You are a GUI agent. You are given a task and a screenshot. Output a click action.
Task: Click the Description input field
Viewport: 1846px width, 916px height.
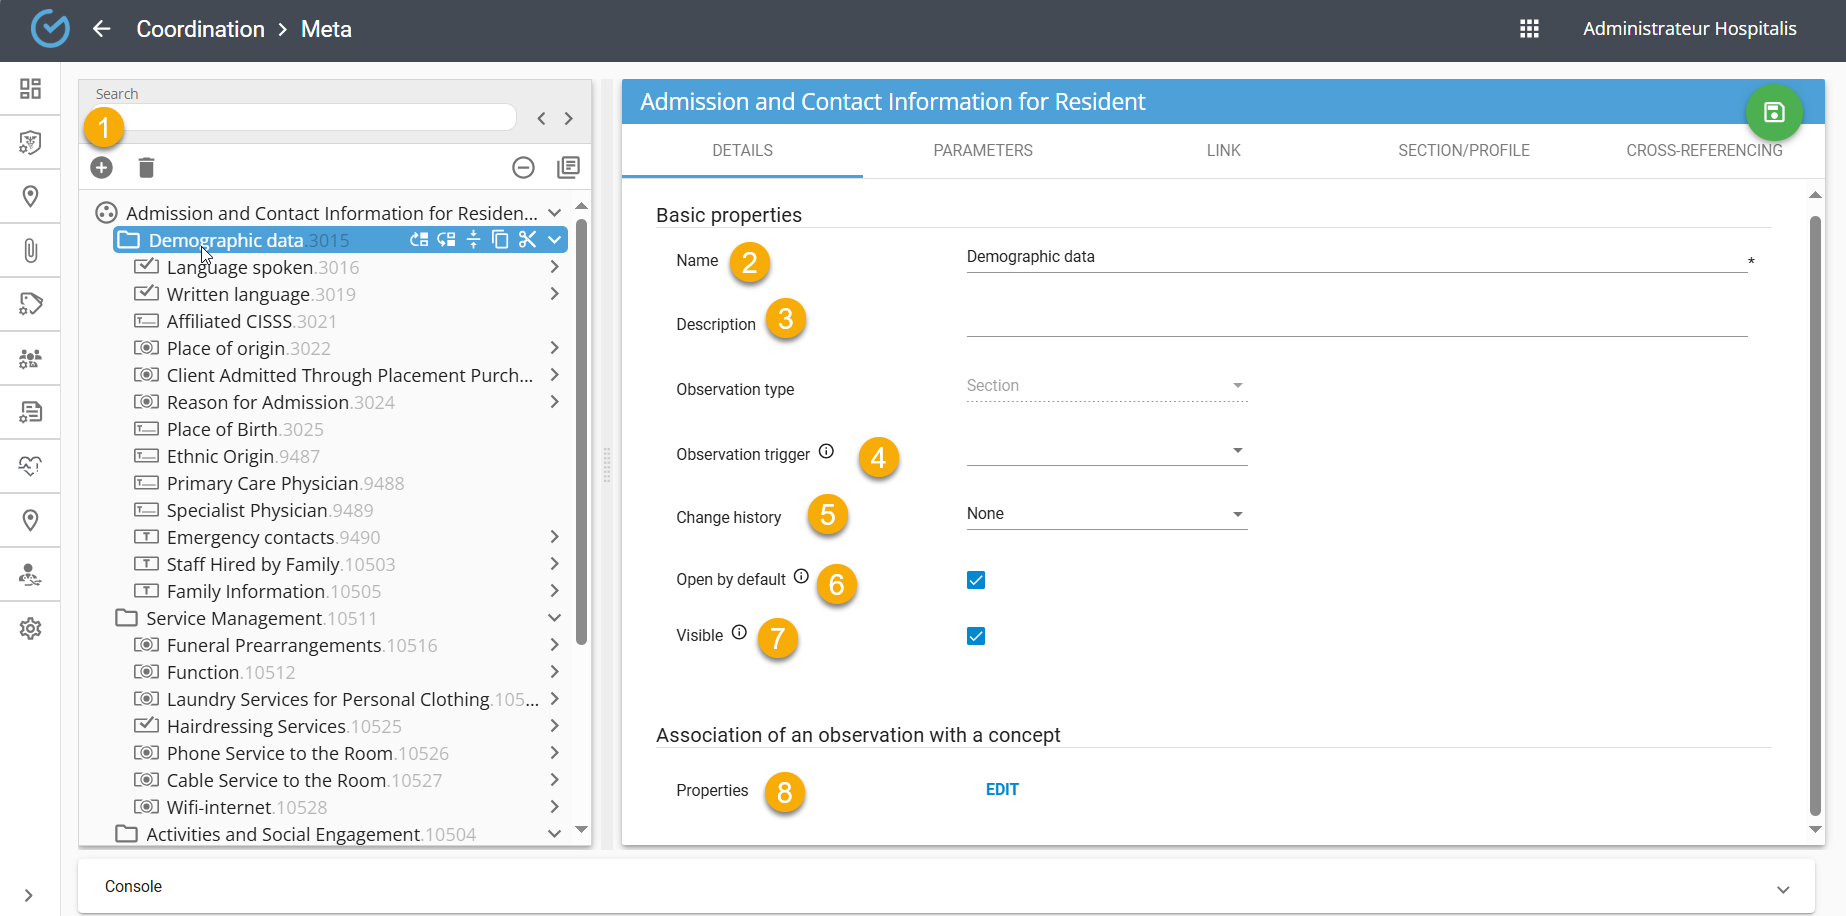coord(1356,322)
